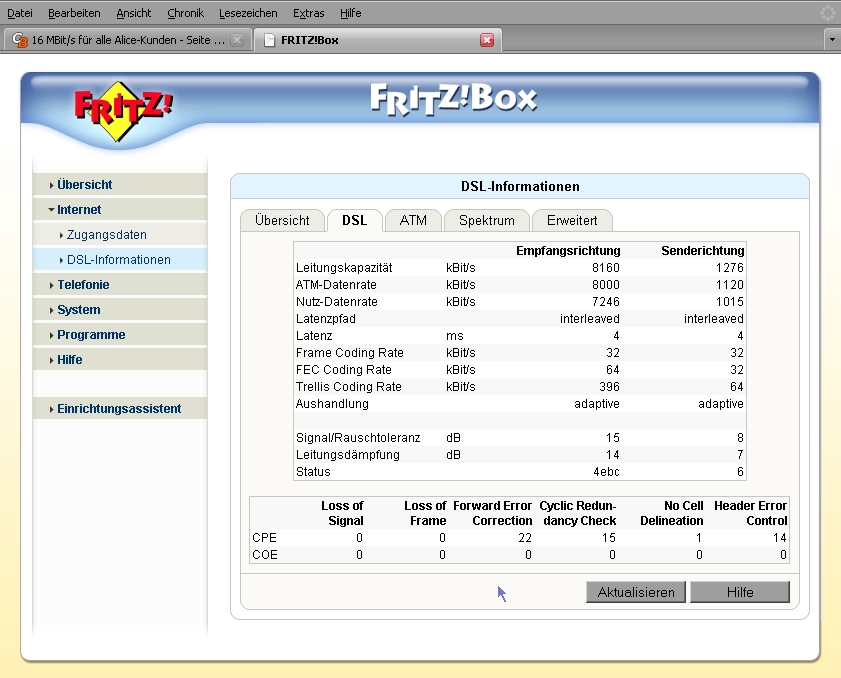Screen dimensions: 841x678
Task: Switch to the Erweitert tab
Action: click(x=572, y=220)
